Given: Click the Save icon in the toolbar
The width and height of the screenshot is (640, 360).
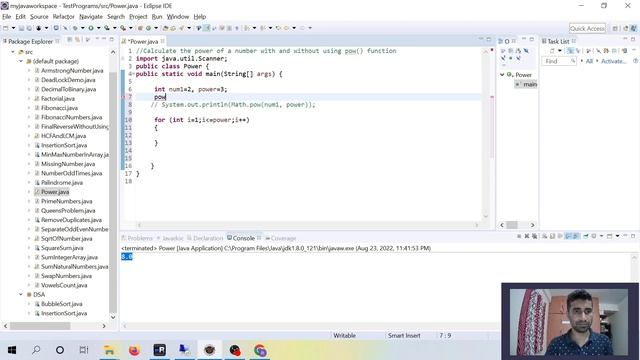Looking at the screenshot, I should 21,28.
